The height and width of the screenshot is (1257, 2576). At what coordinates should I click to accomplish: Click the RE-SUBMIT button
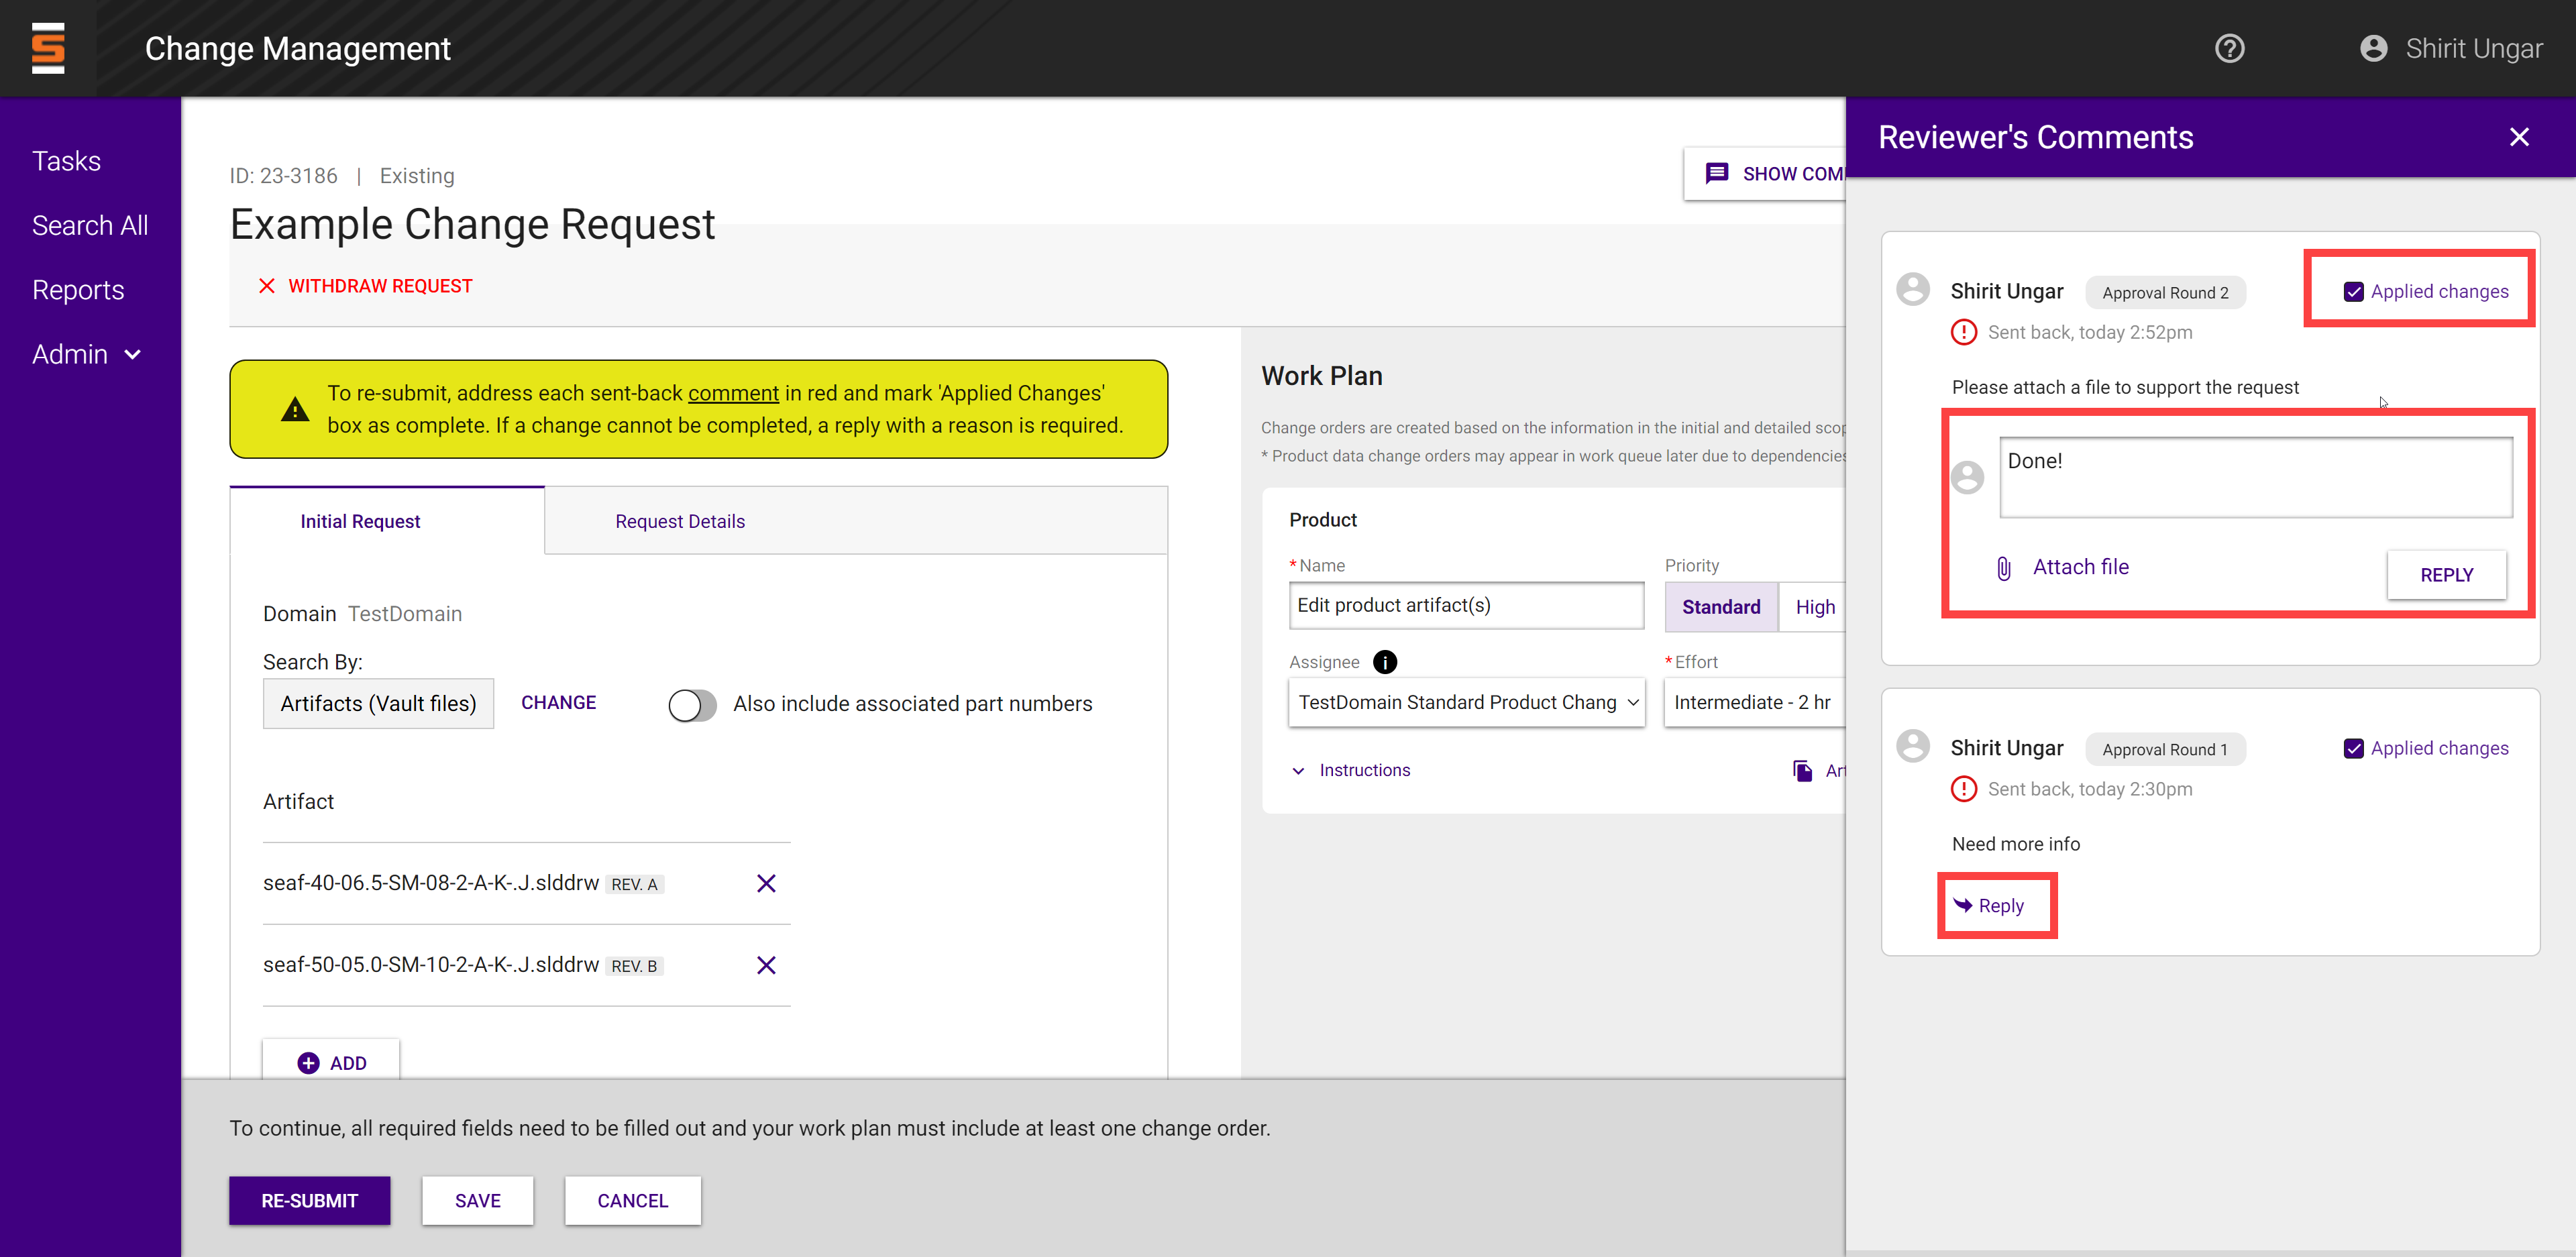pos(309,1200)
